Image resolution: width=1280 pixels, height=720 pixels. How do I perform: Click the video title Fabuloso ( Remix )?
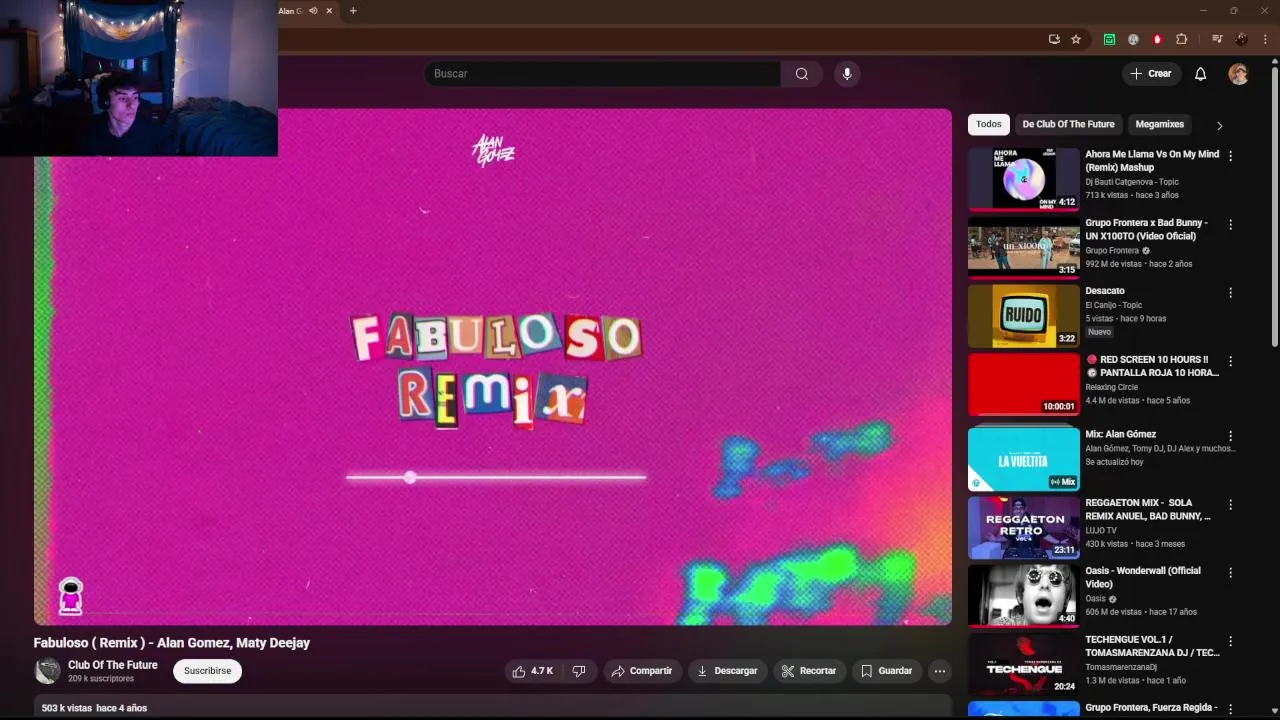(172, 643)
